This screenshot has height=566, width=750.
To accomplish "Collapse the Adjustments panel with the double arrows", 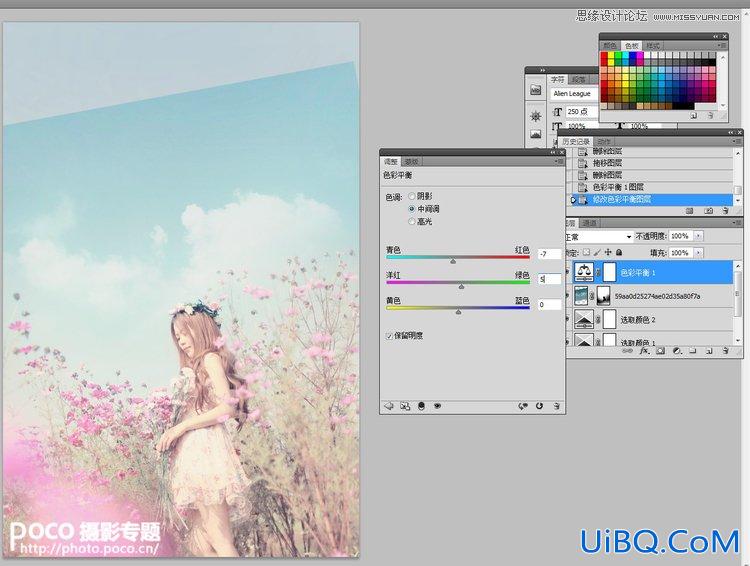I will pyautogui.click(x=553, y=152).
